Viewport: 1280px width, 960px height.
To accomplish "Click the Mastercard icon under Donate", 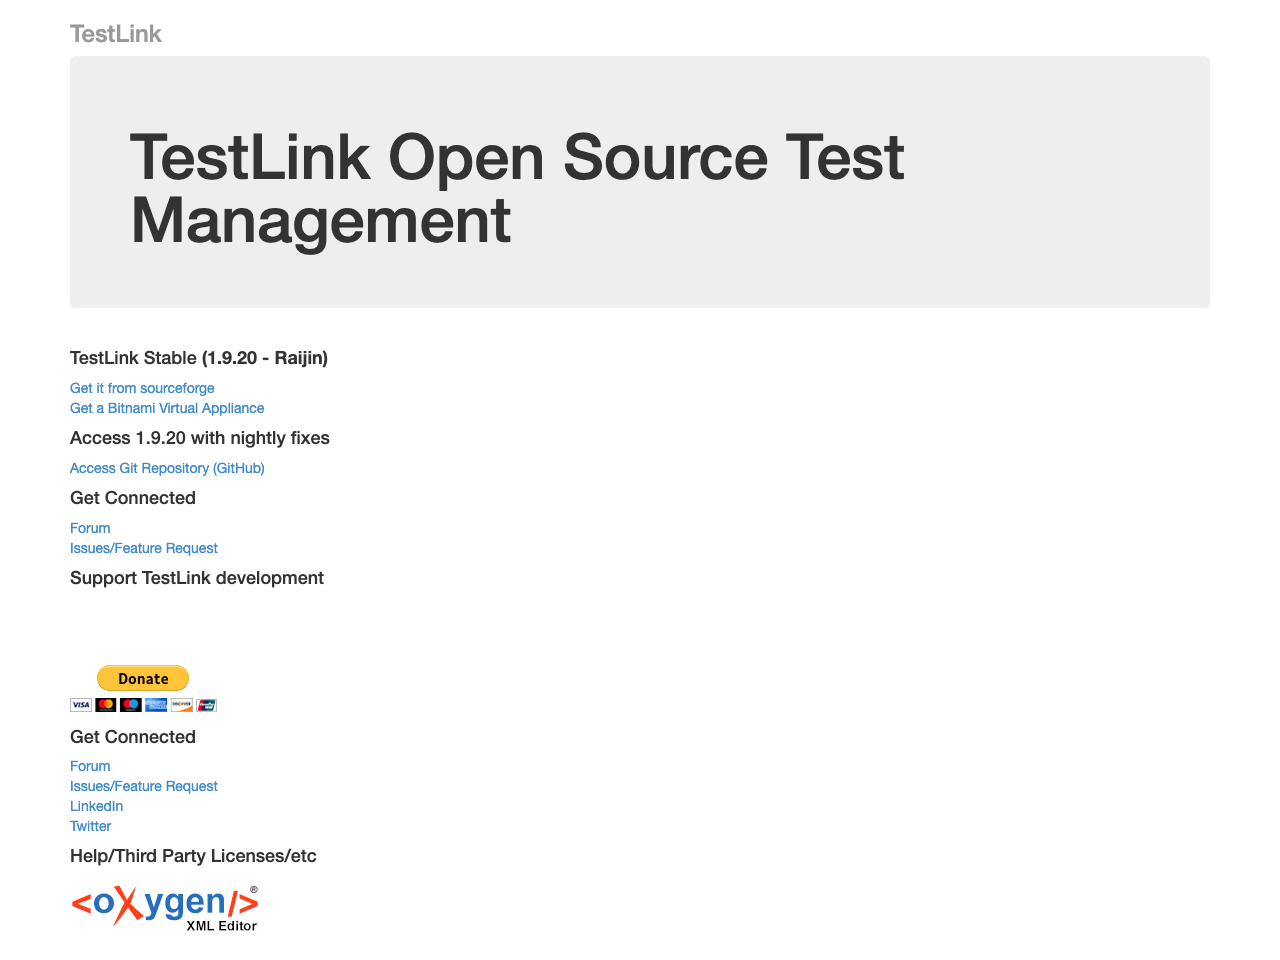I will click(x=106, y=705).
